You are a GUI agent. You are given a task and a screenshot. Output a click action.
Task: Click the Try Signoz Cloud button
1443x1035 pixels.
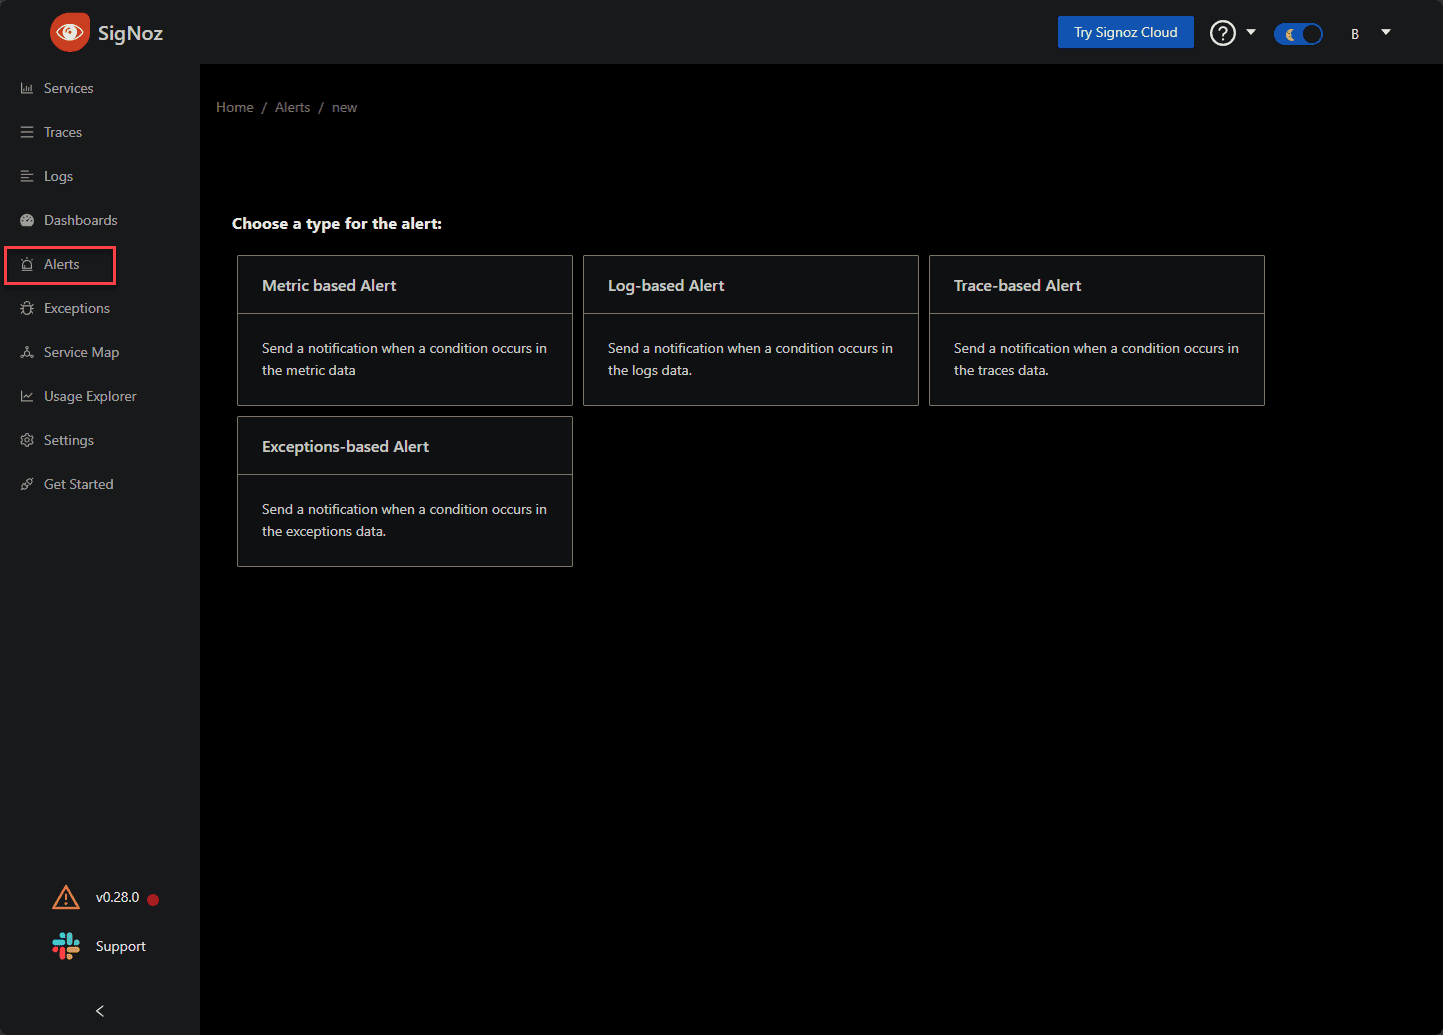[x=1126, y=32]
